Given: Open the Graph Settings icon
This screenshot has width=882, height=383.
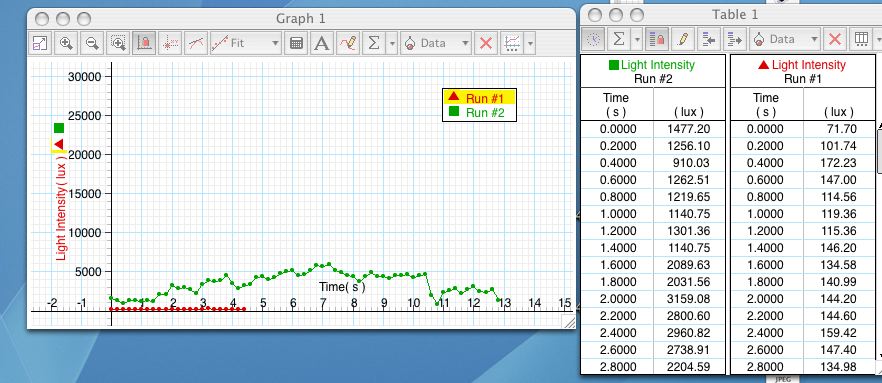Looking at the screenshot, I should click(512, 43).
